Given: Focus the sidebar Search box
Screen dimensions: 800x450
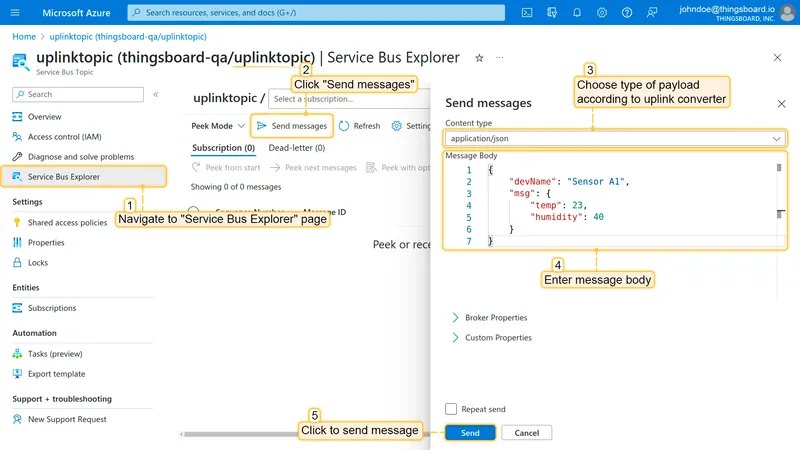Looking at the screenshot, I should pyautogui.click(x=78, y=94).
